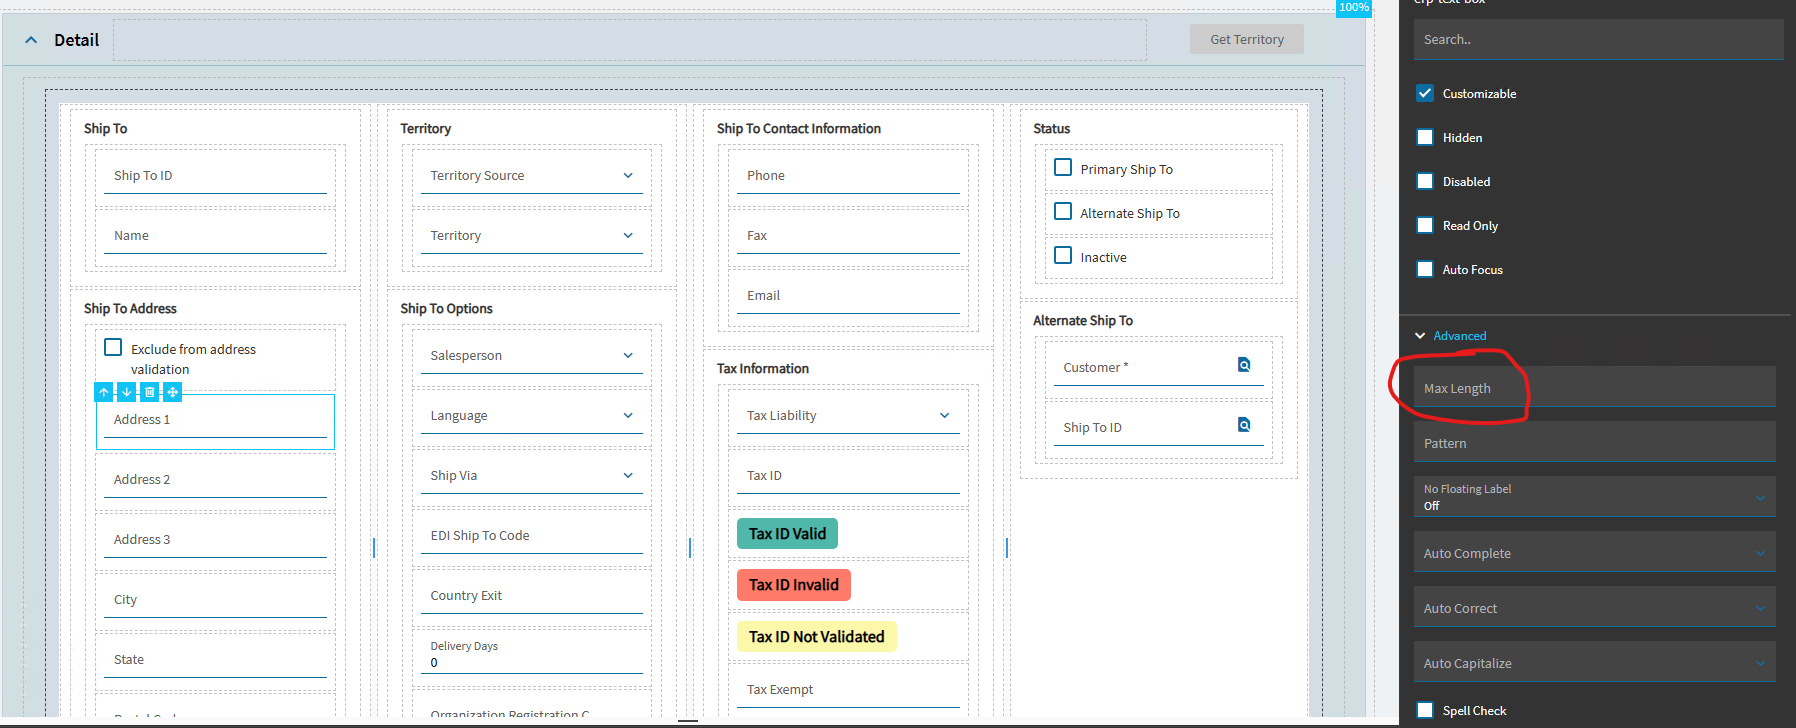Viewport: 1796px width, 728px height.
Task: Uncheck the Customizable checkbox
Action: click(1425, 93)
